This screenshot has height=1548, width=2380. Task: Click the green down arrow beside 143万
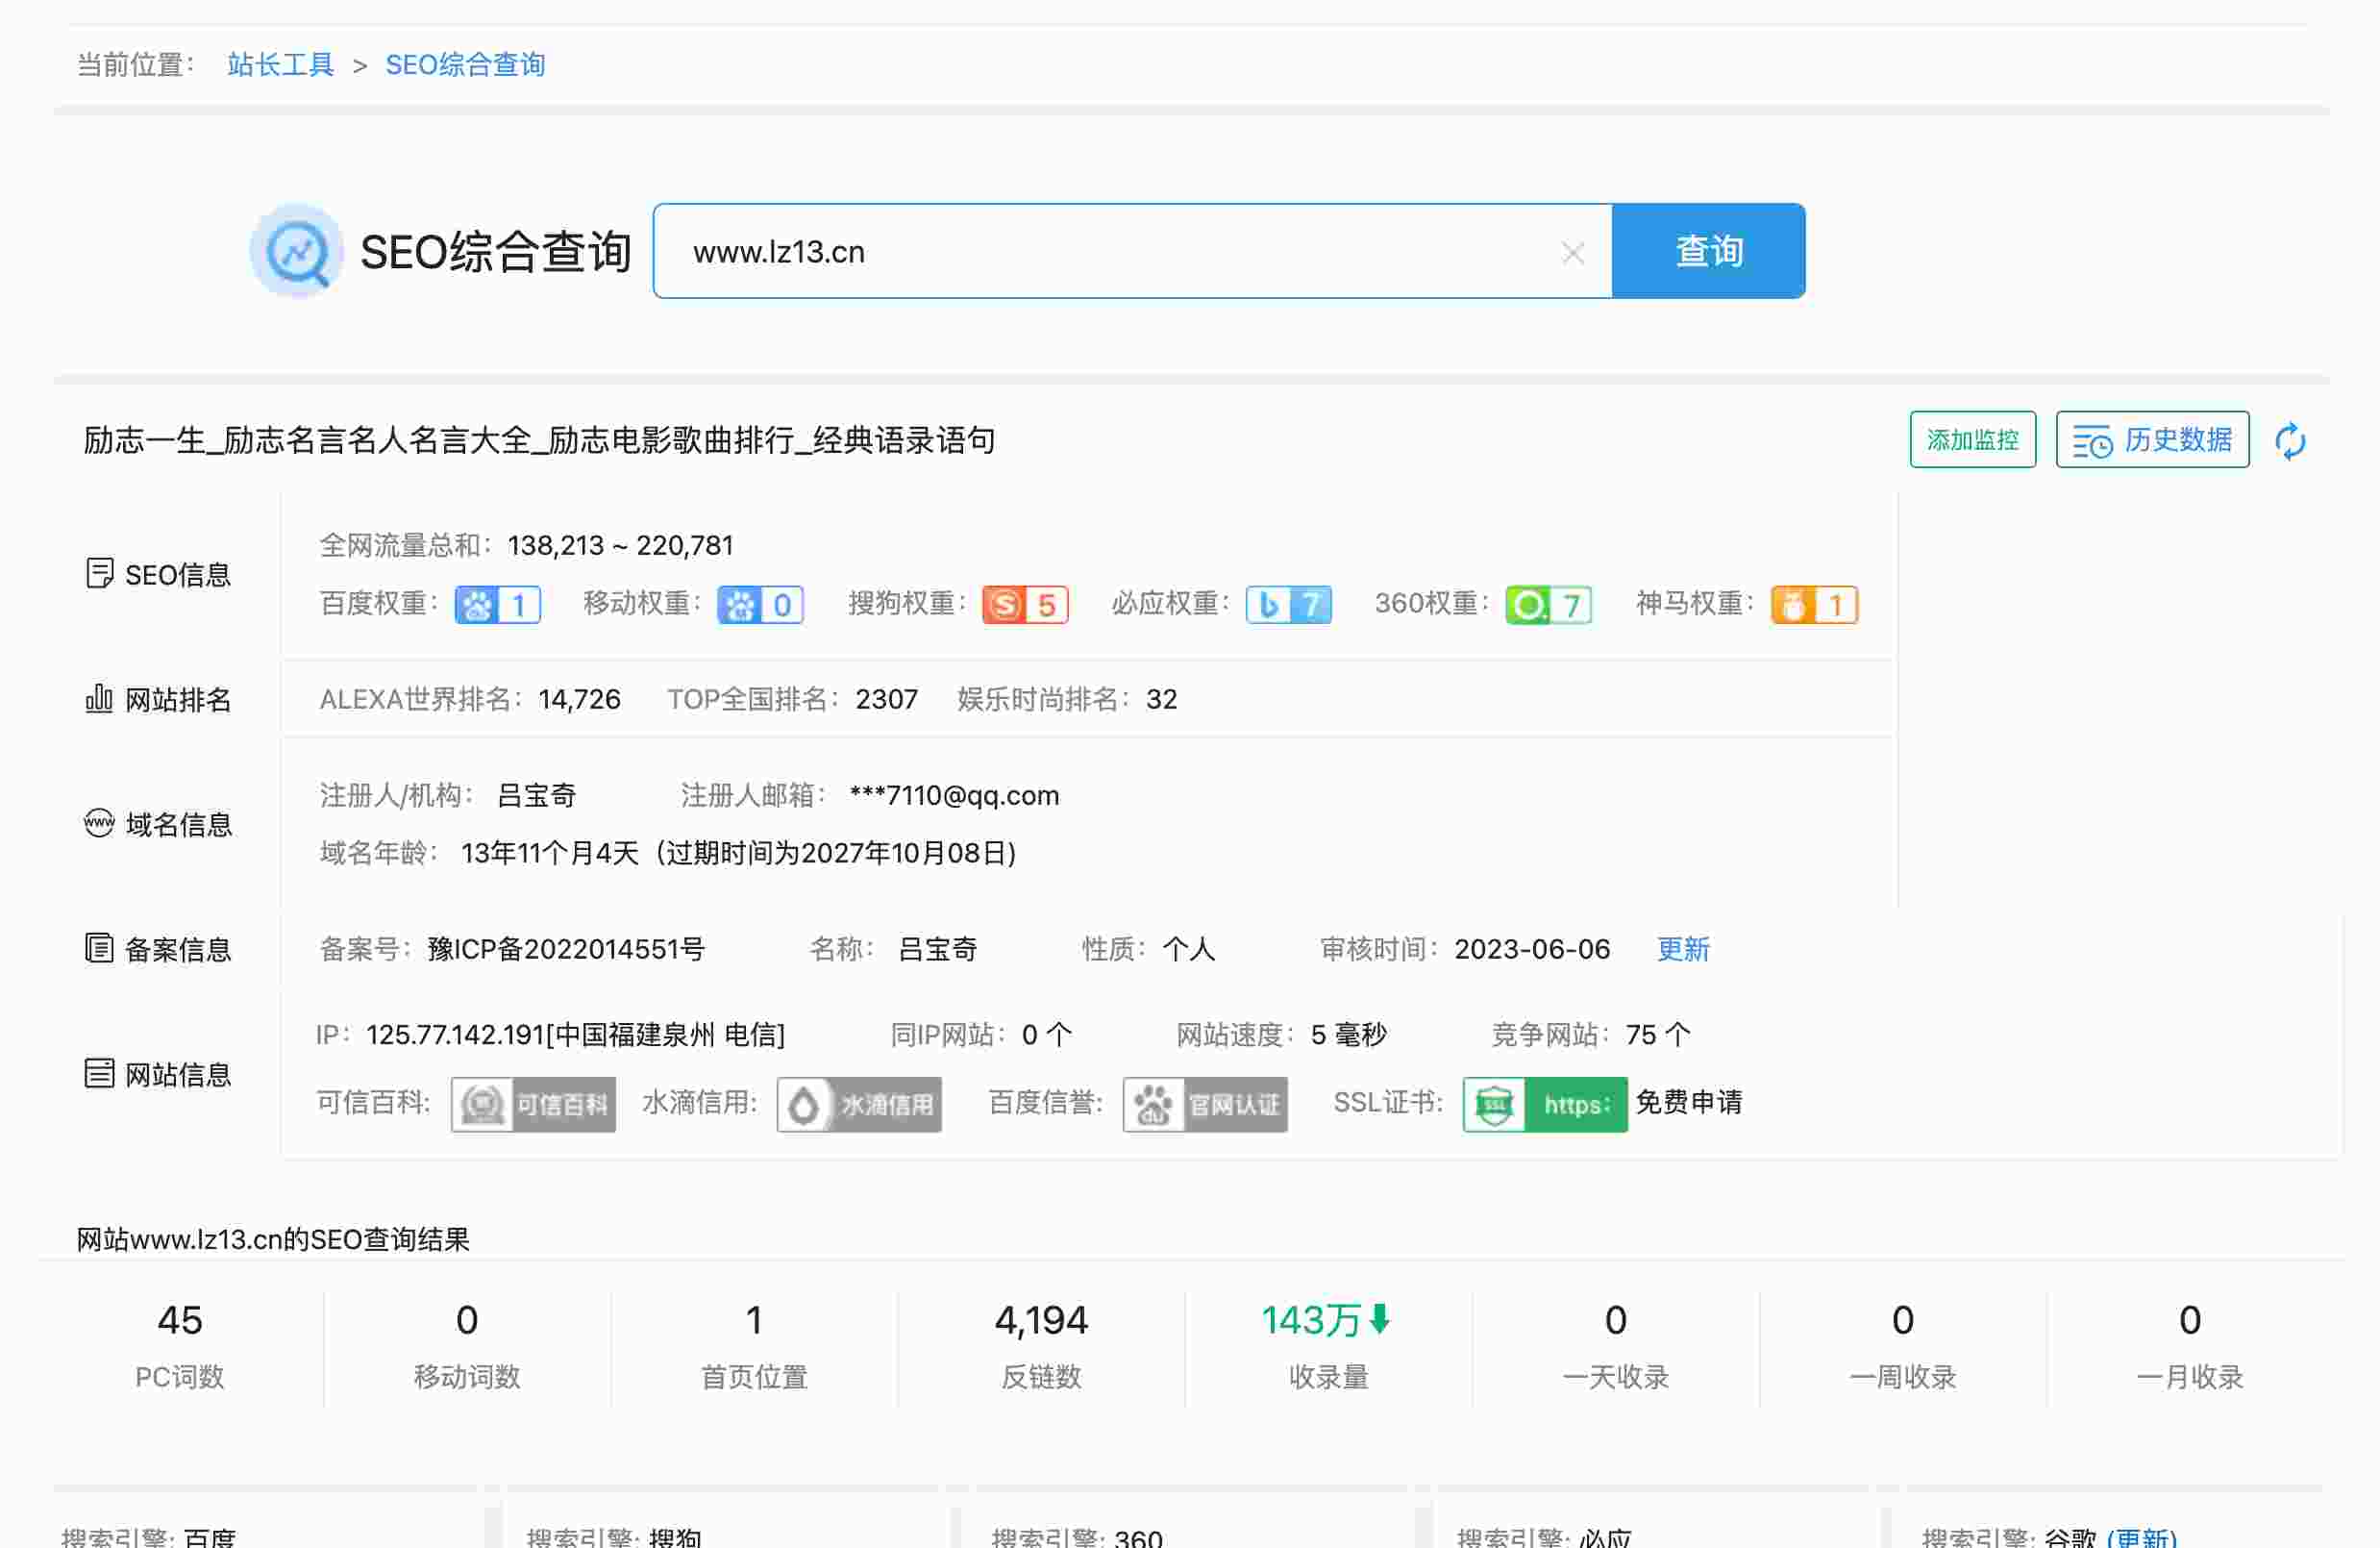(1380, 1319)
